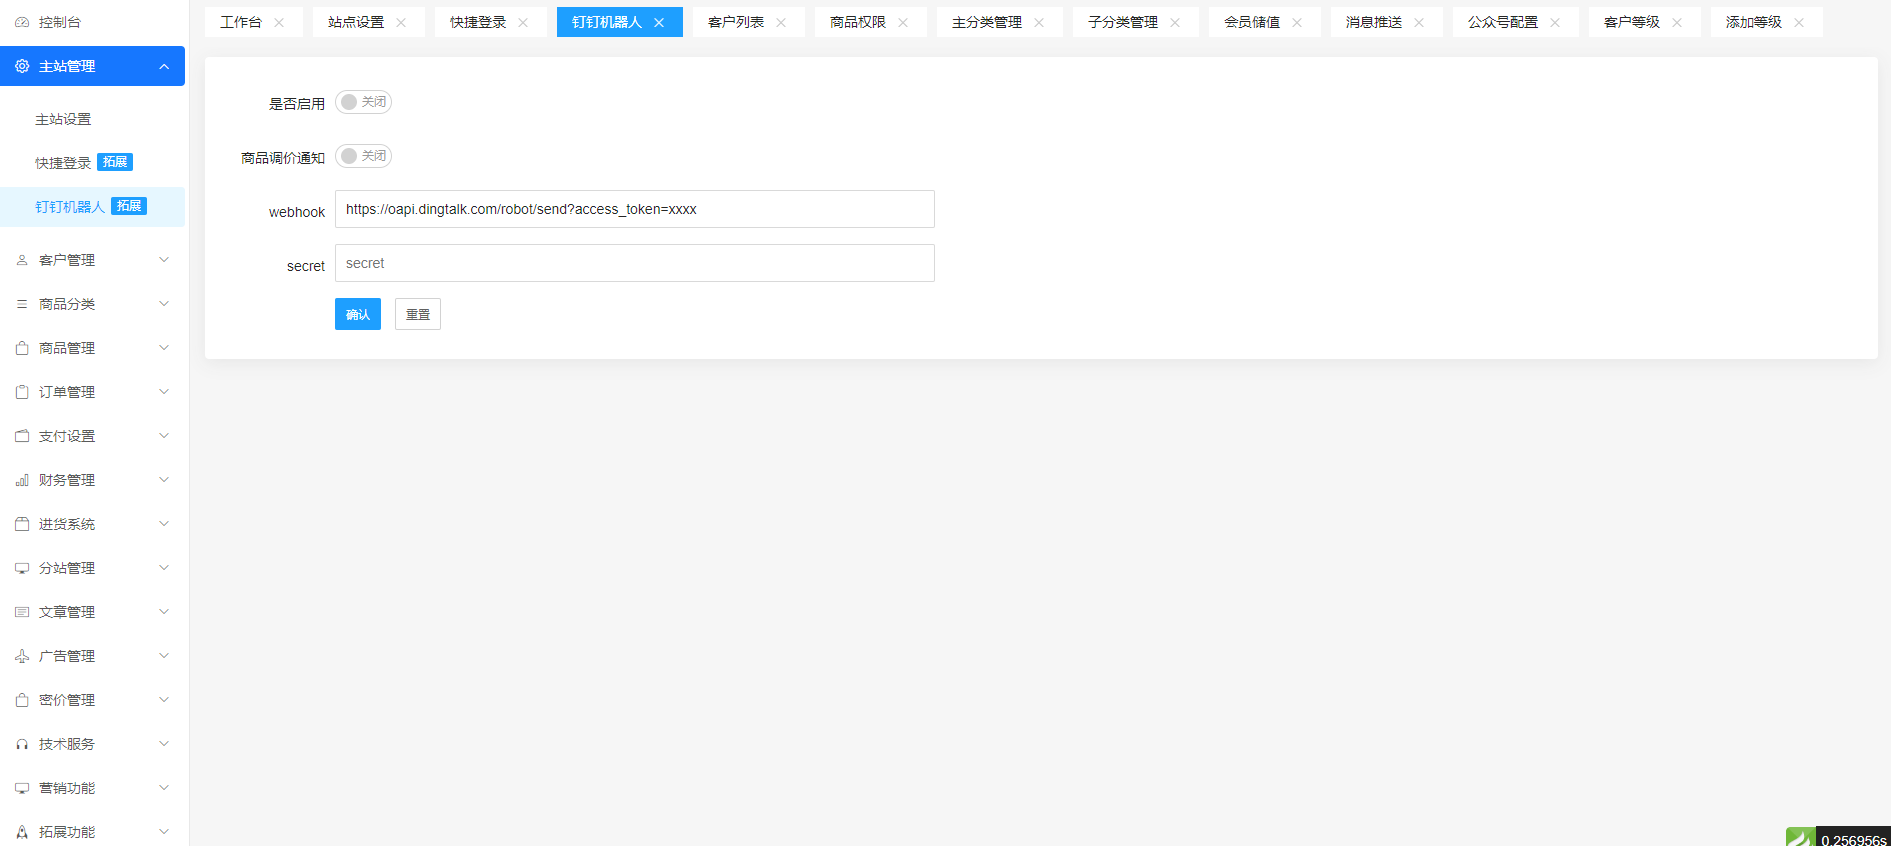Click the 财务管理 chart icon

tap(22, 480)
